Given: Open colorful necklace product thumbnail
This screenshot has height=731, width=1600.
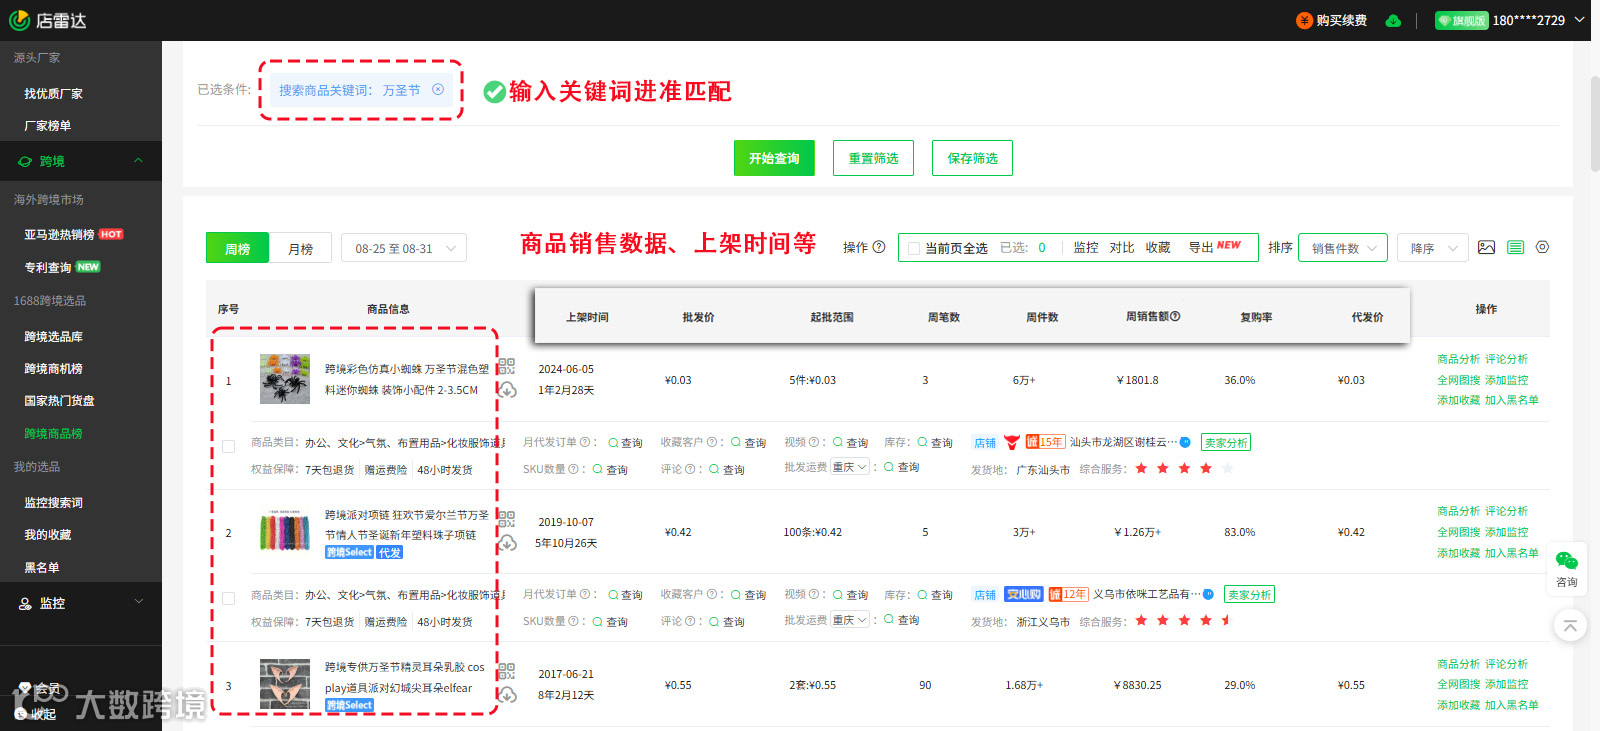Looking at the screenshot, I should pyautogui.click(x=285, y=531).
